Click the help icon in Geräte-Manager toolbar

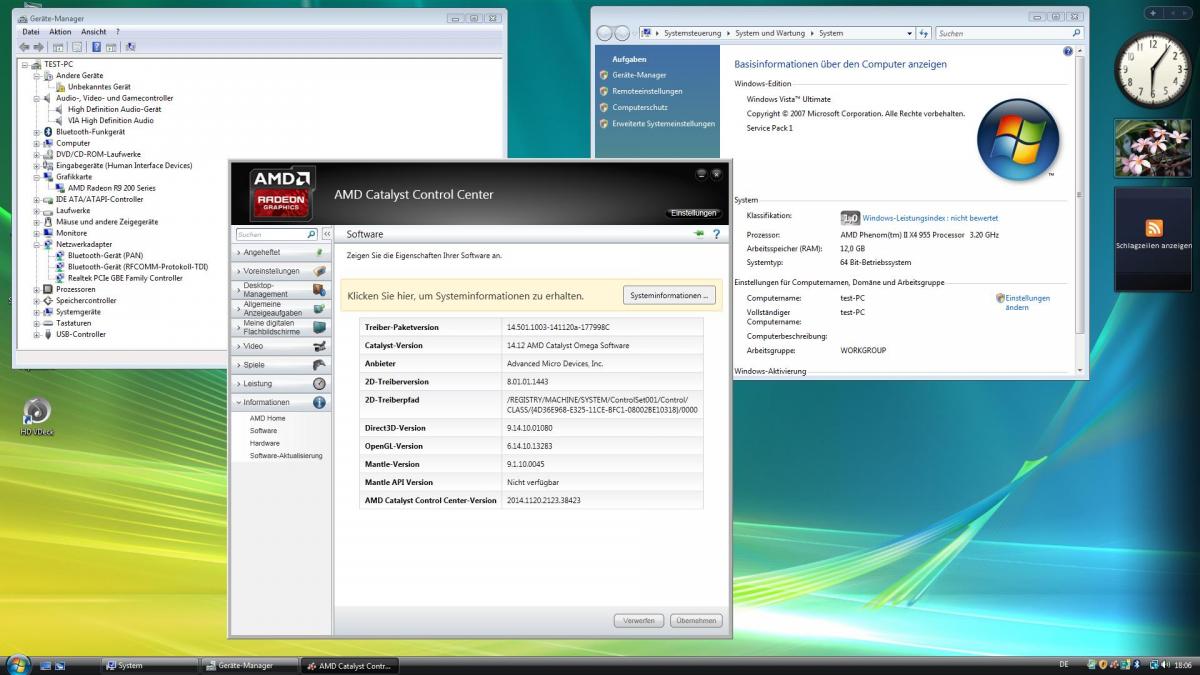(x=97, y=47)
